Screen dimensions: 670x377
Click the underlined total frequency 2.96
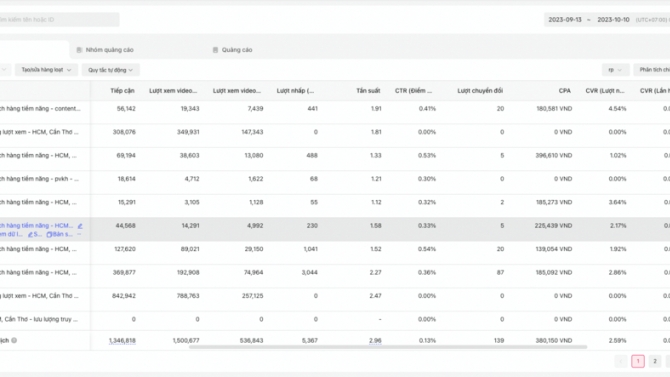click(x=375, y=341)
